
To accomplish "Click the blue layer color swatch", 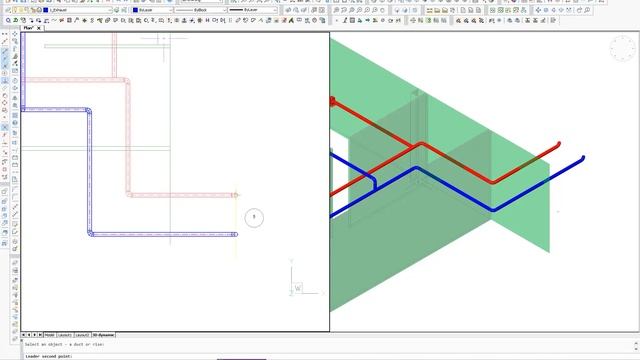I will [45, 10].
